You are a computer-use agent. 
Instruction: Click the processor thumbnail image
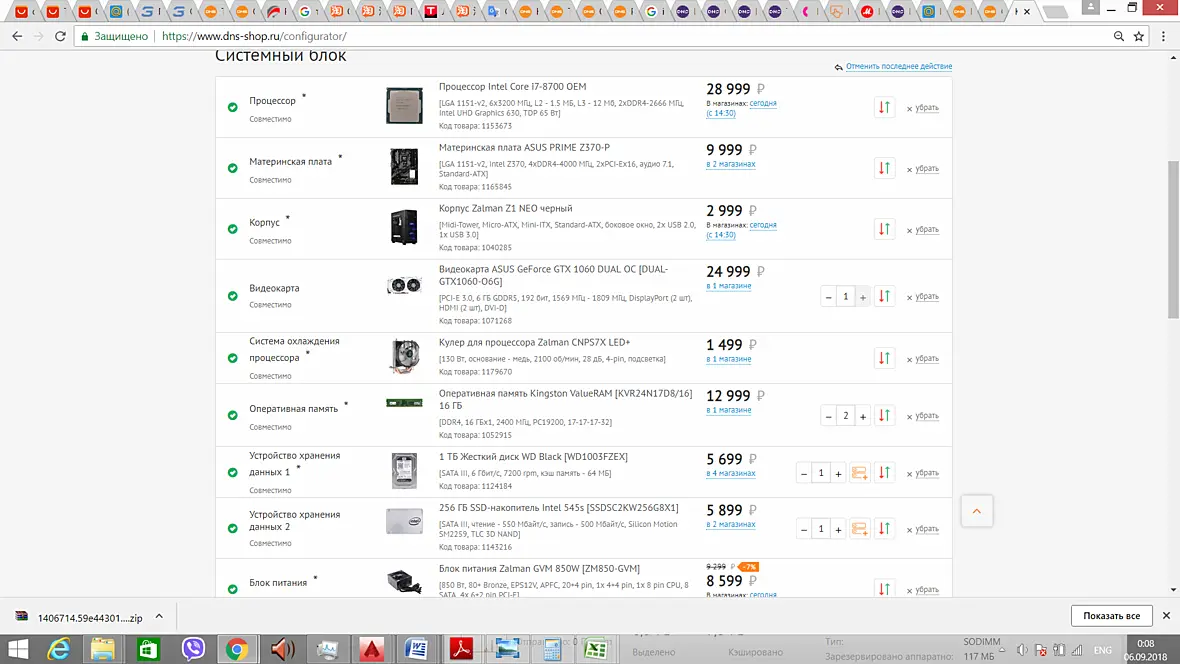[404, 105]
